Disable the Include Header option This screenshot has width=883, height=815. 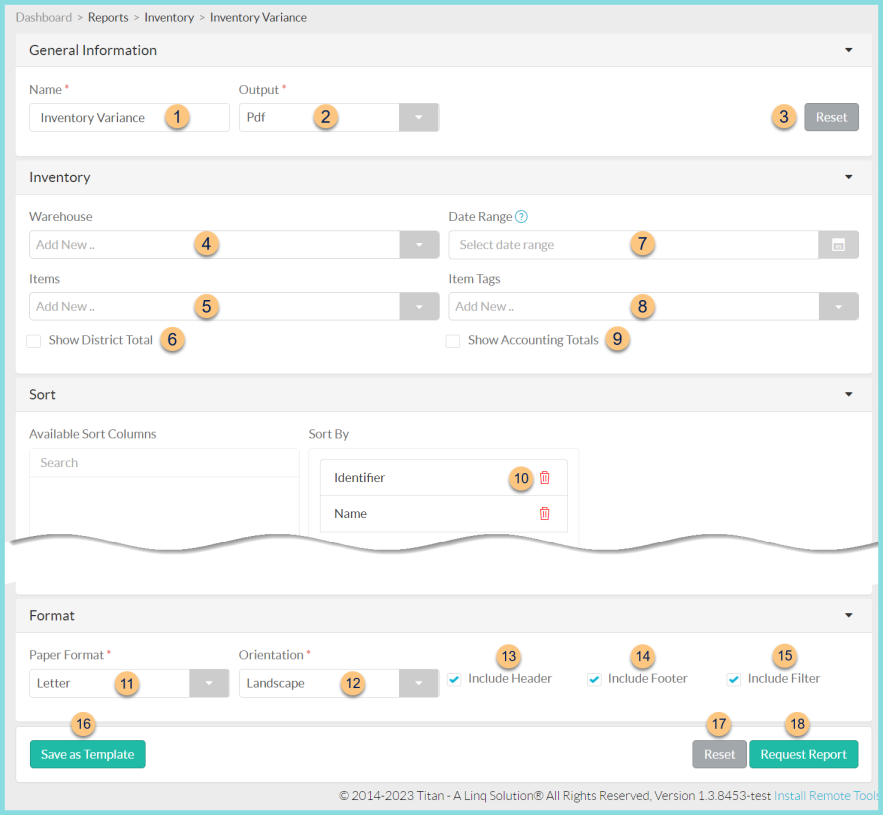pyautogui.click(x=454, y=679)
